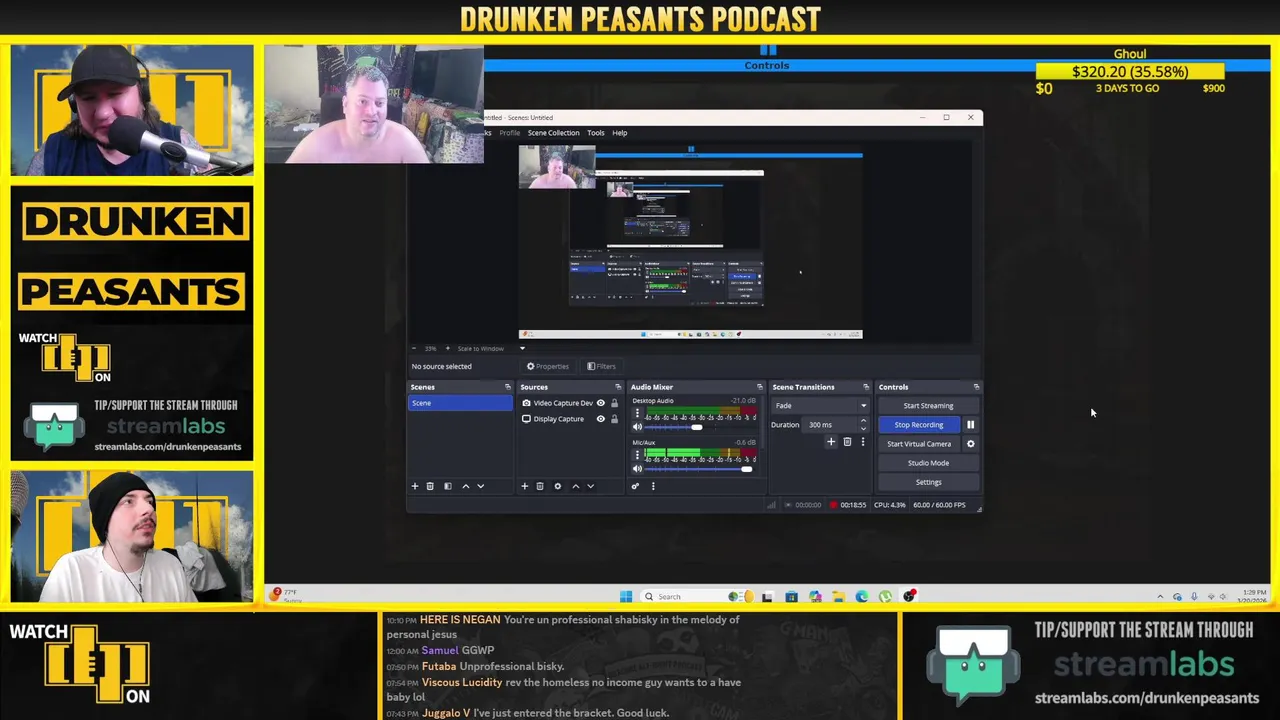Add a transition with the plus icon
This screenshot has width=1280, height=720.
click(830, 442)
